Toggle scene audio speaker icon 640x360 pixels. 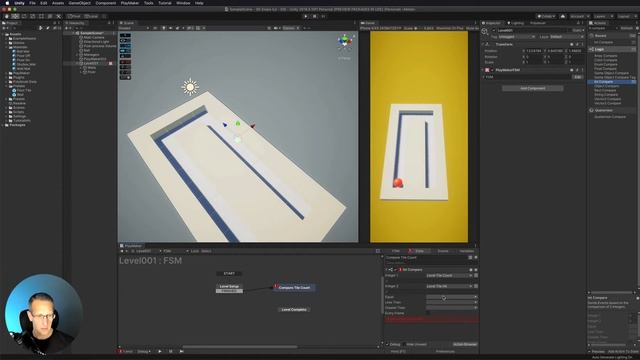click(x=170, y=28)
